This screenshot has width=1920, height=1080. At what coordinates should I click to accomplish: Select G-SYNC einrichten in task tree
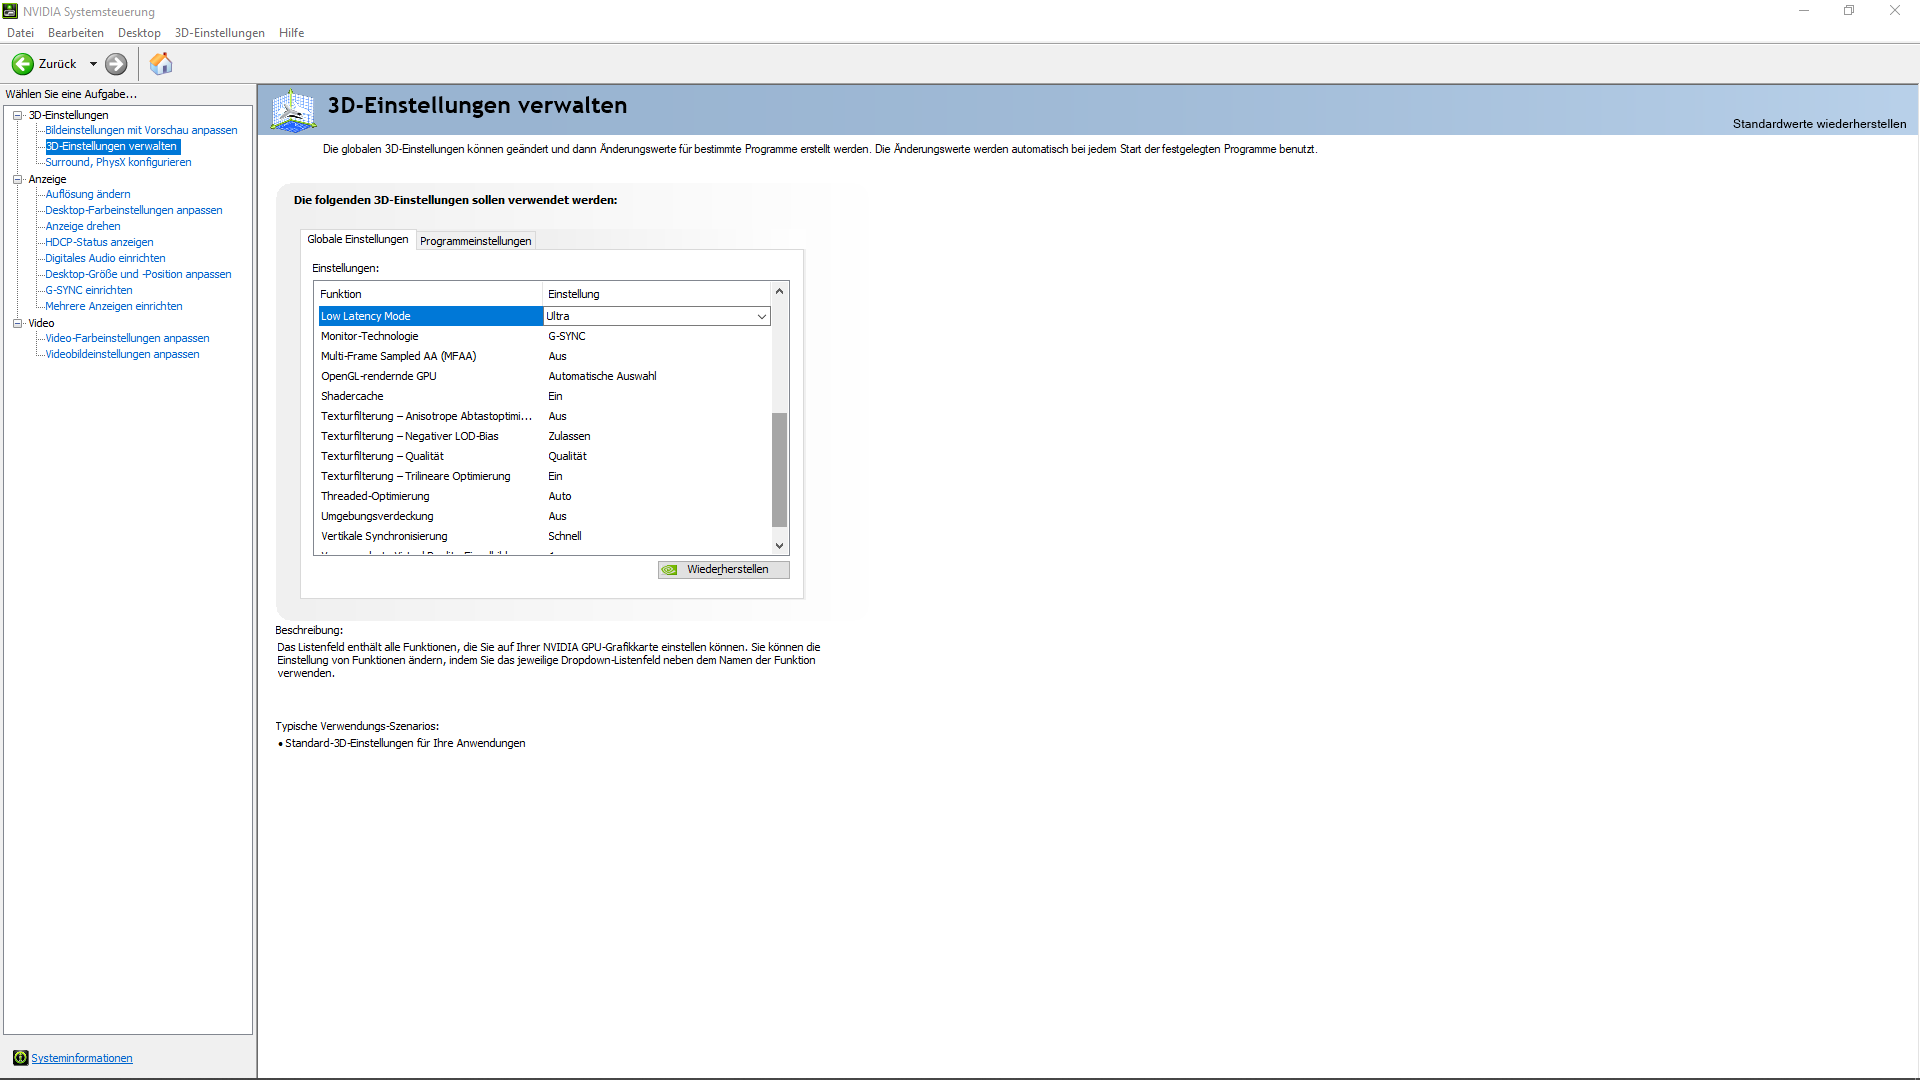tap(88, 290)
